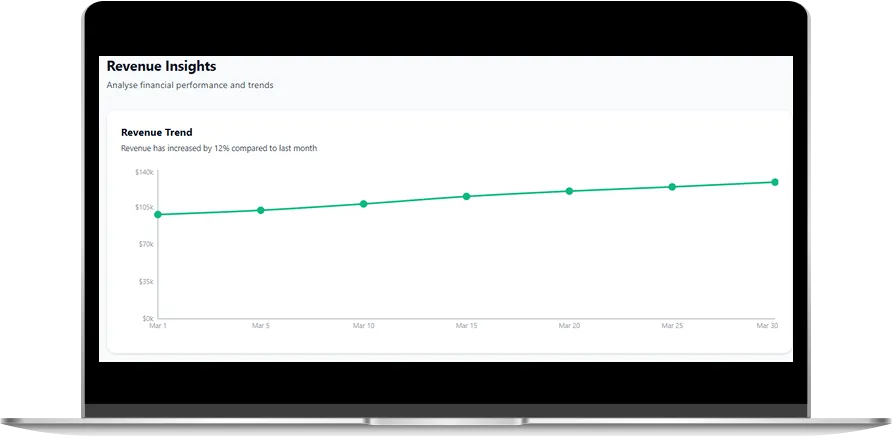Select the data point for Mar 25
892x436 pixels.
[x=672, y=187]
